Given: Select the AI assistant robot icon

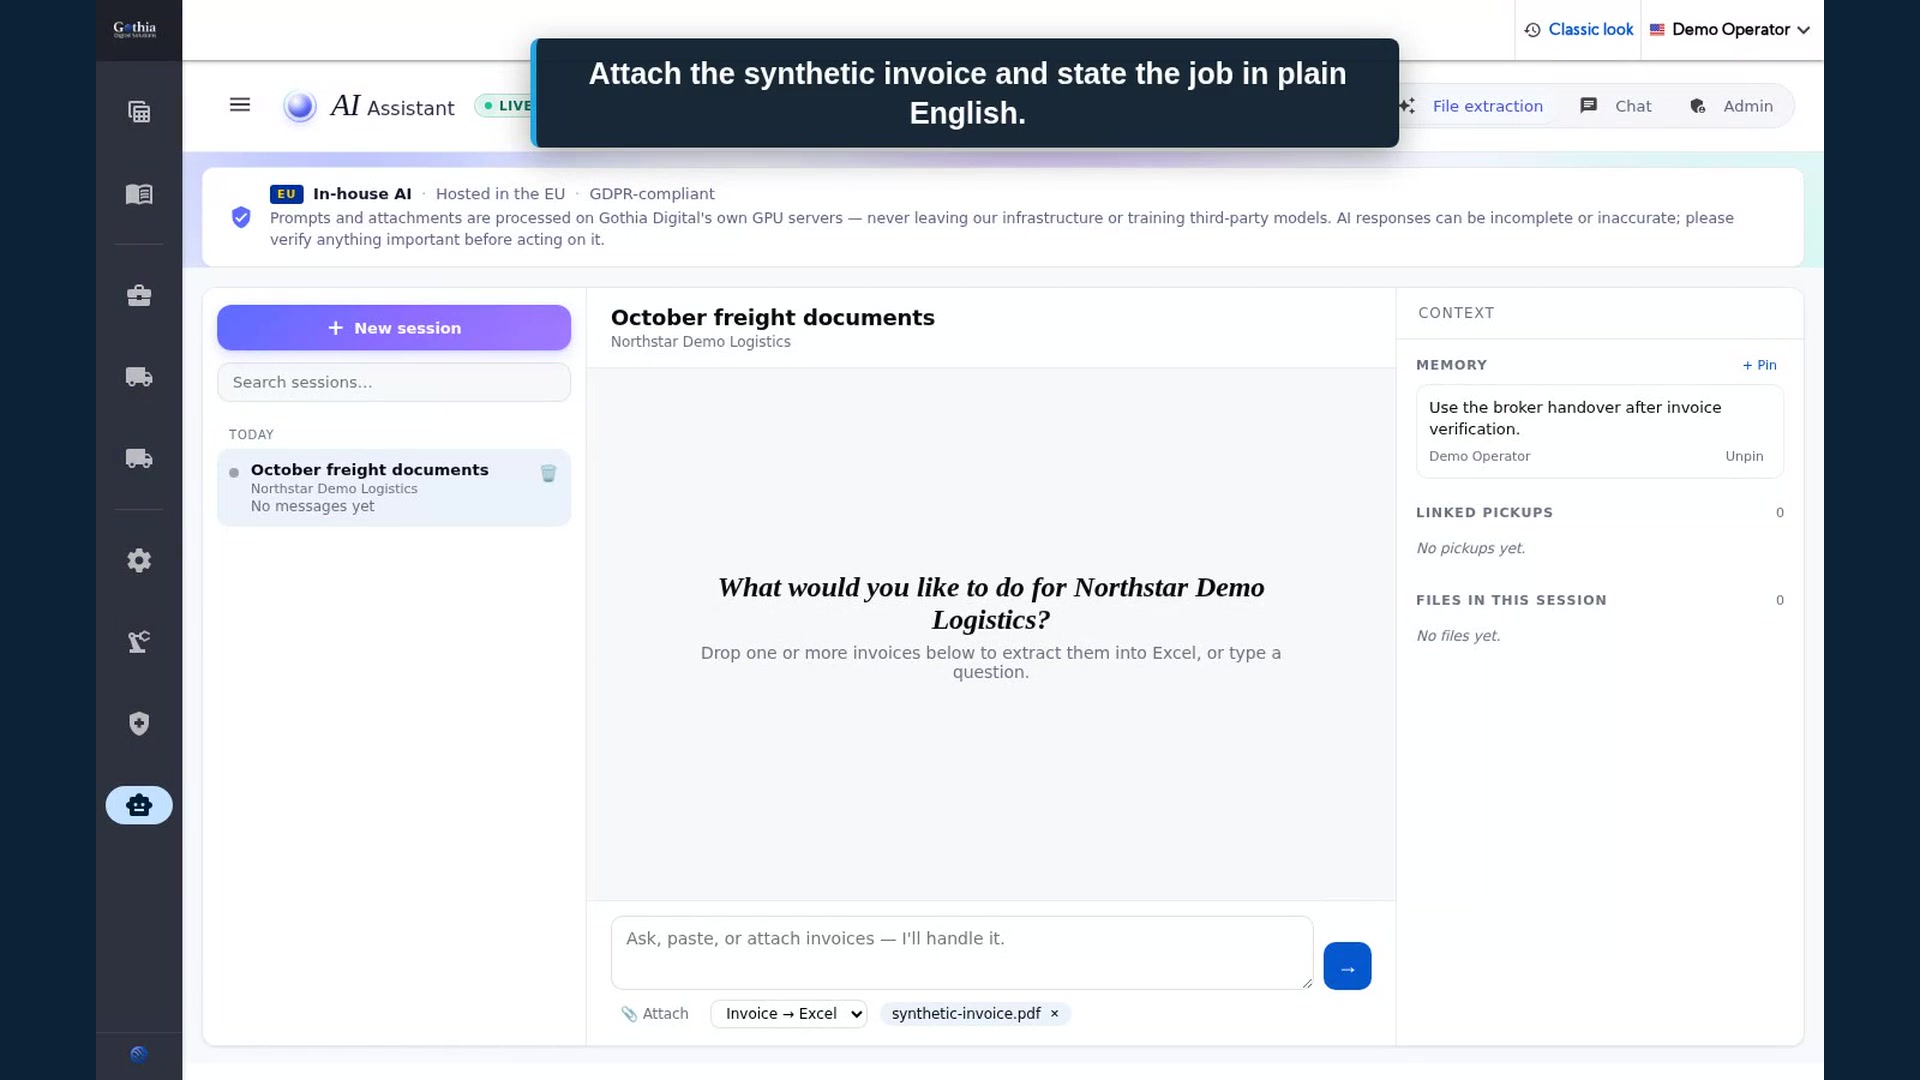Looking at the screenshot, I should (139, 805).
